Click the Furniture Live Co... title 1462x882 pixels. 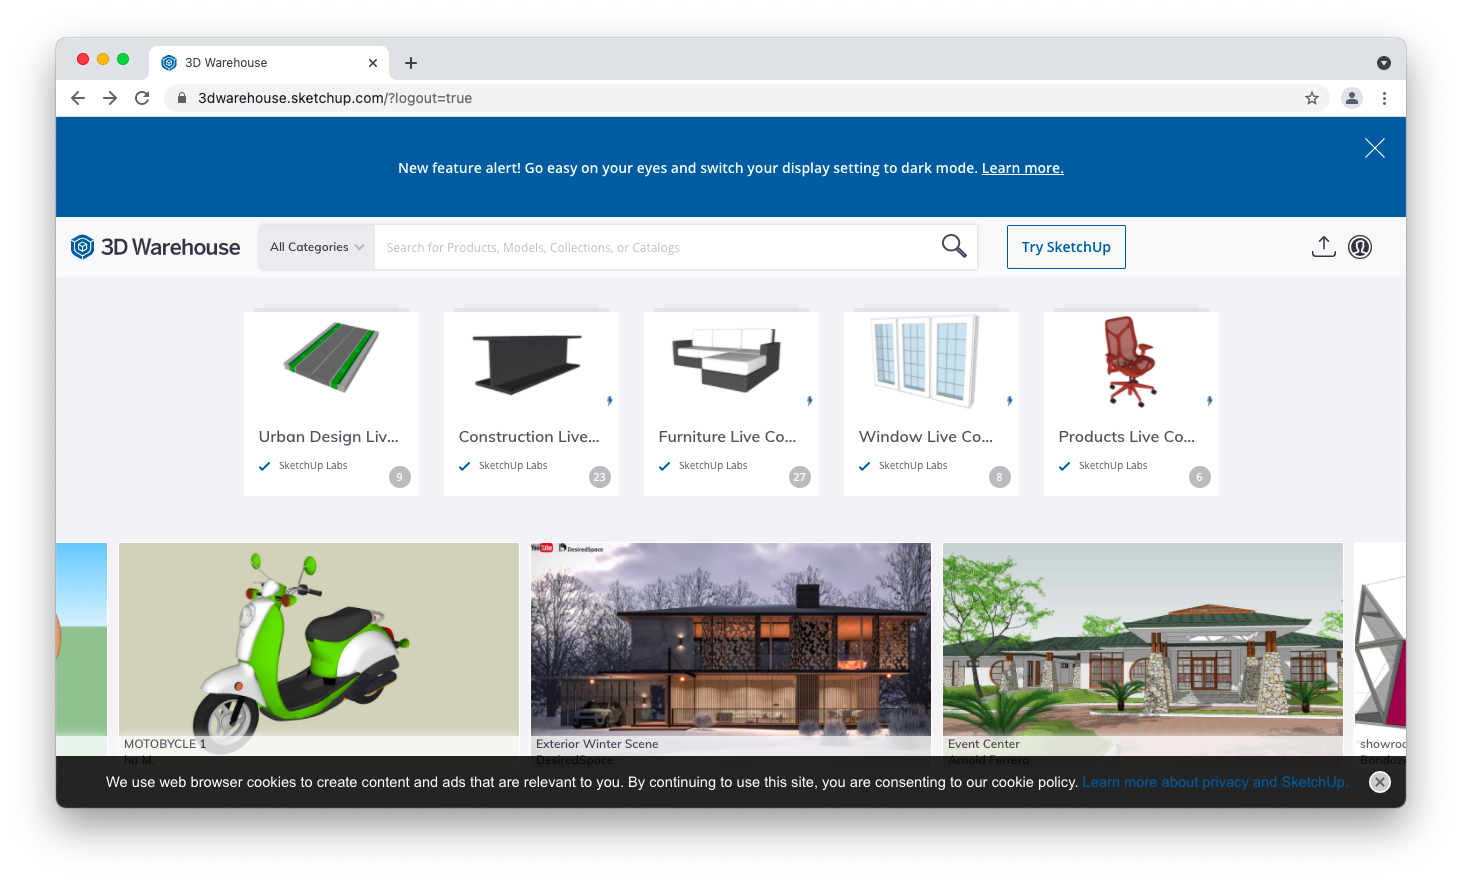point(727,437)
